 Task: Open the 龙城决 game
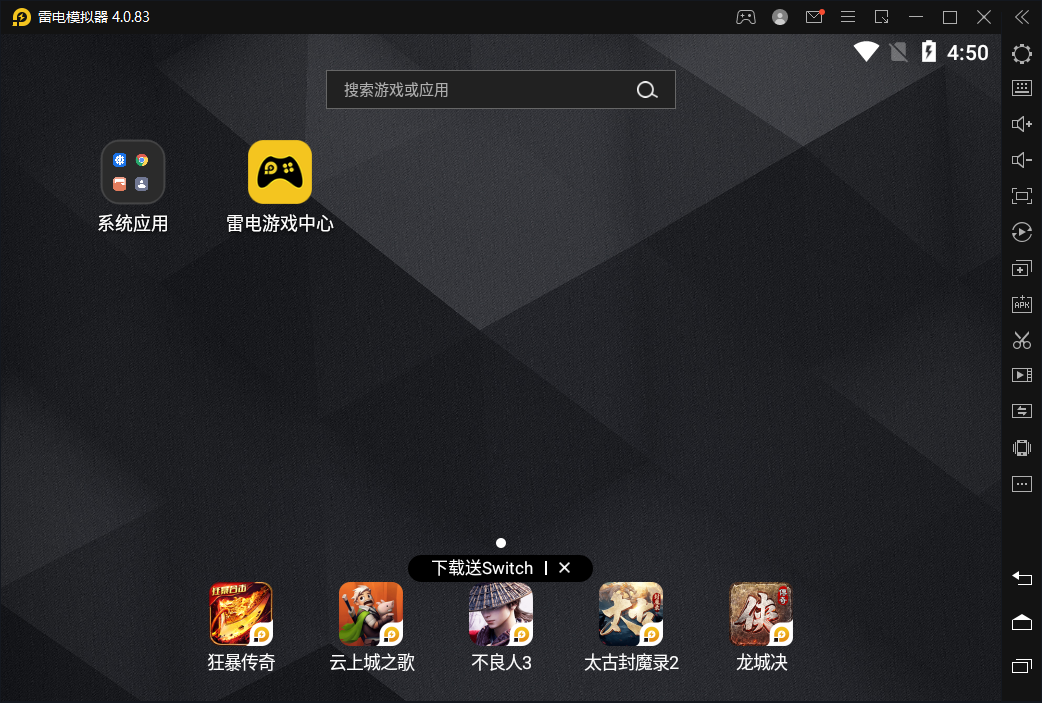(x=761, y=614)
